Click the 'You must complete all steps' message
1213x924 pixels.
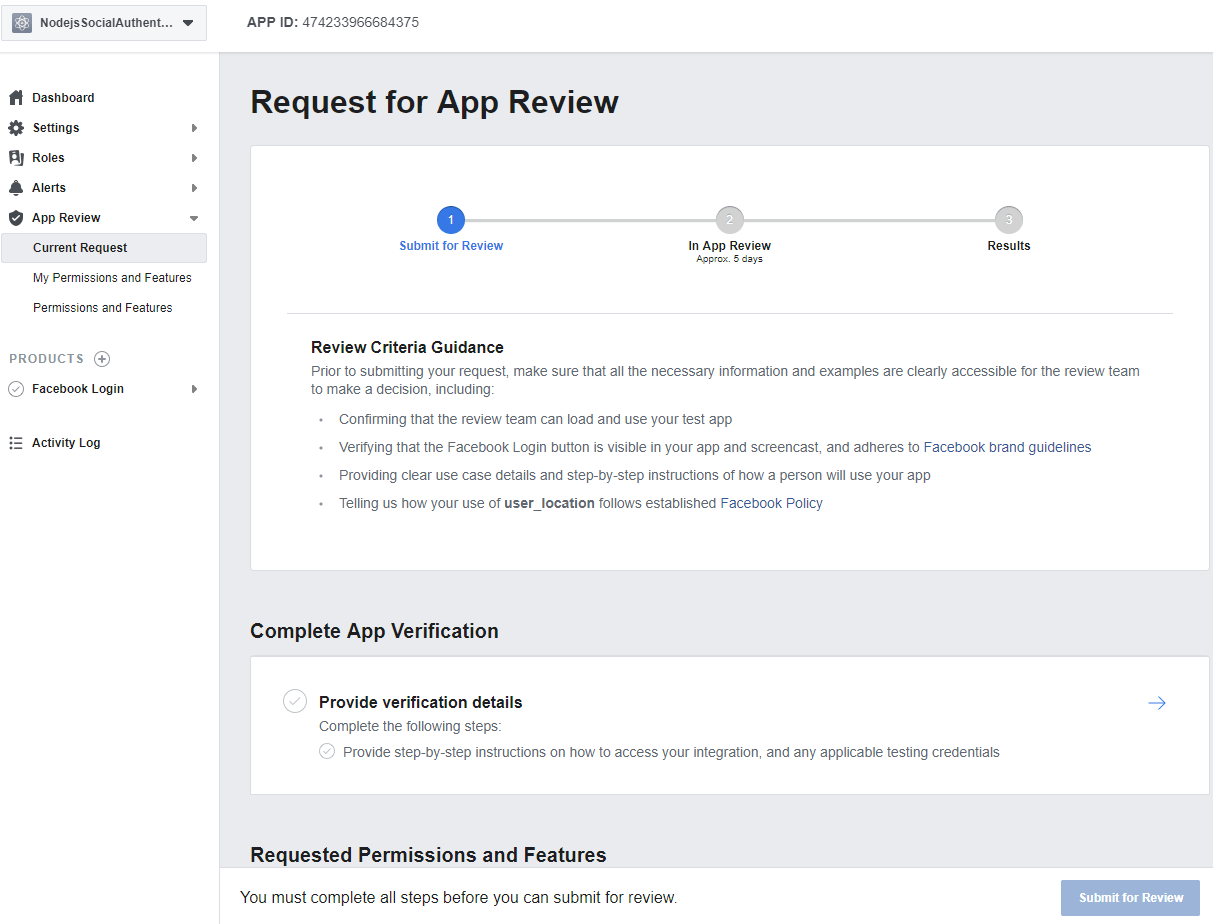point(459,898)
